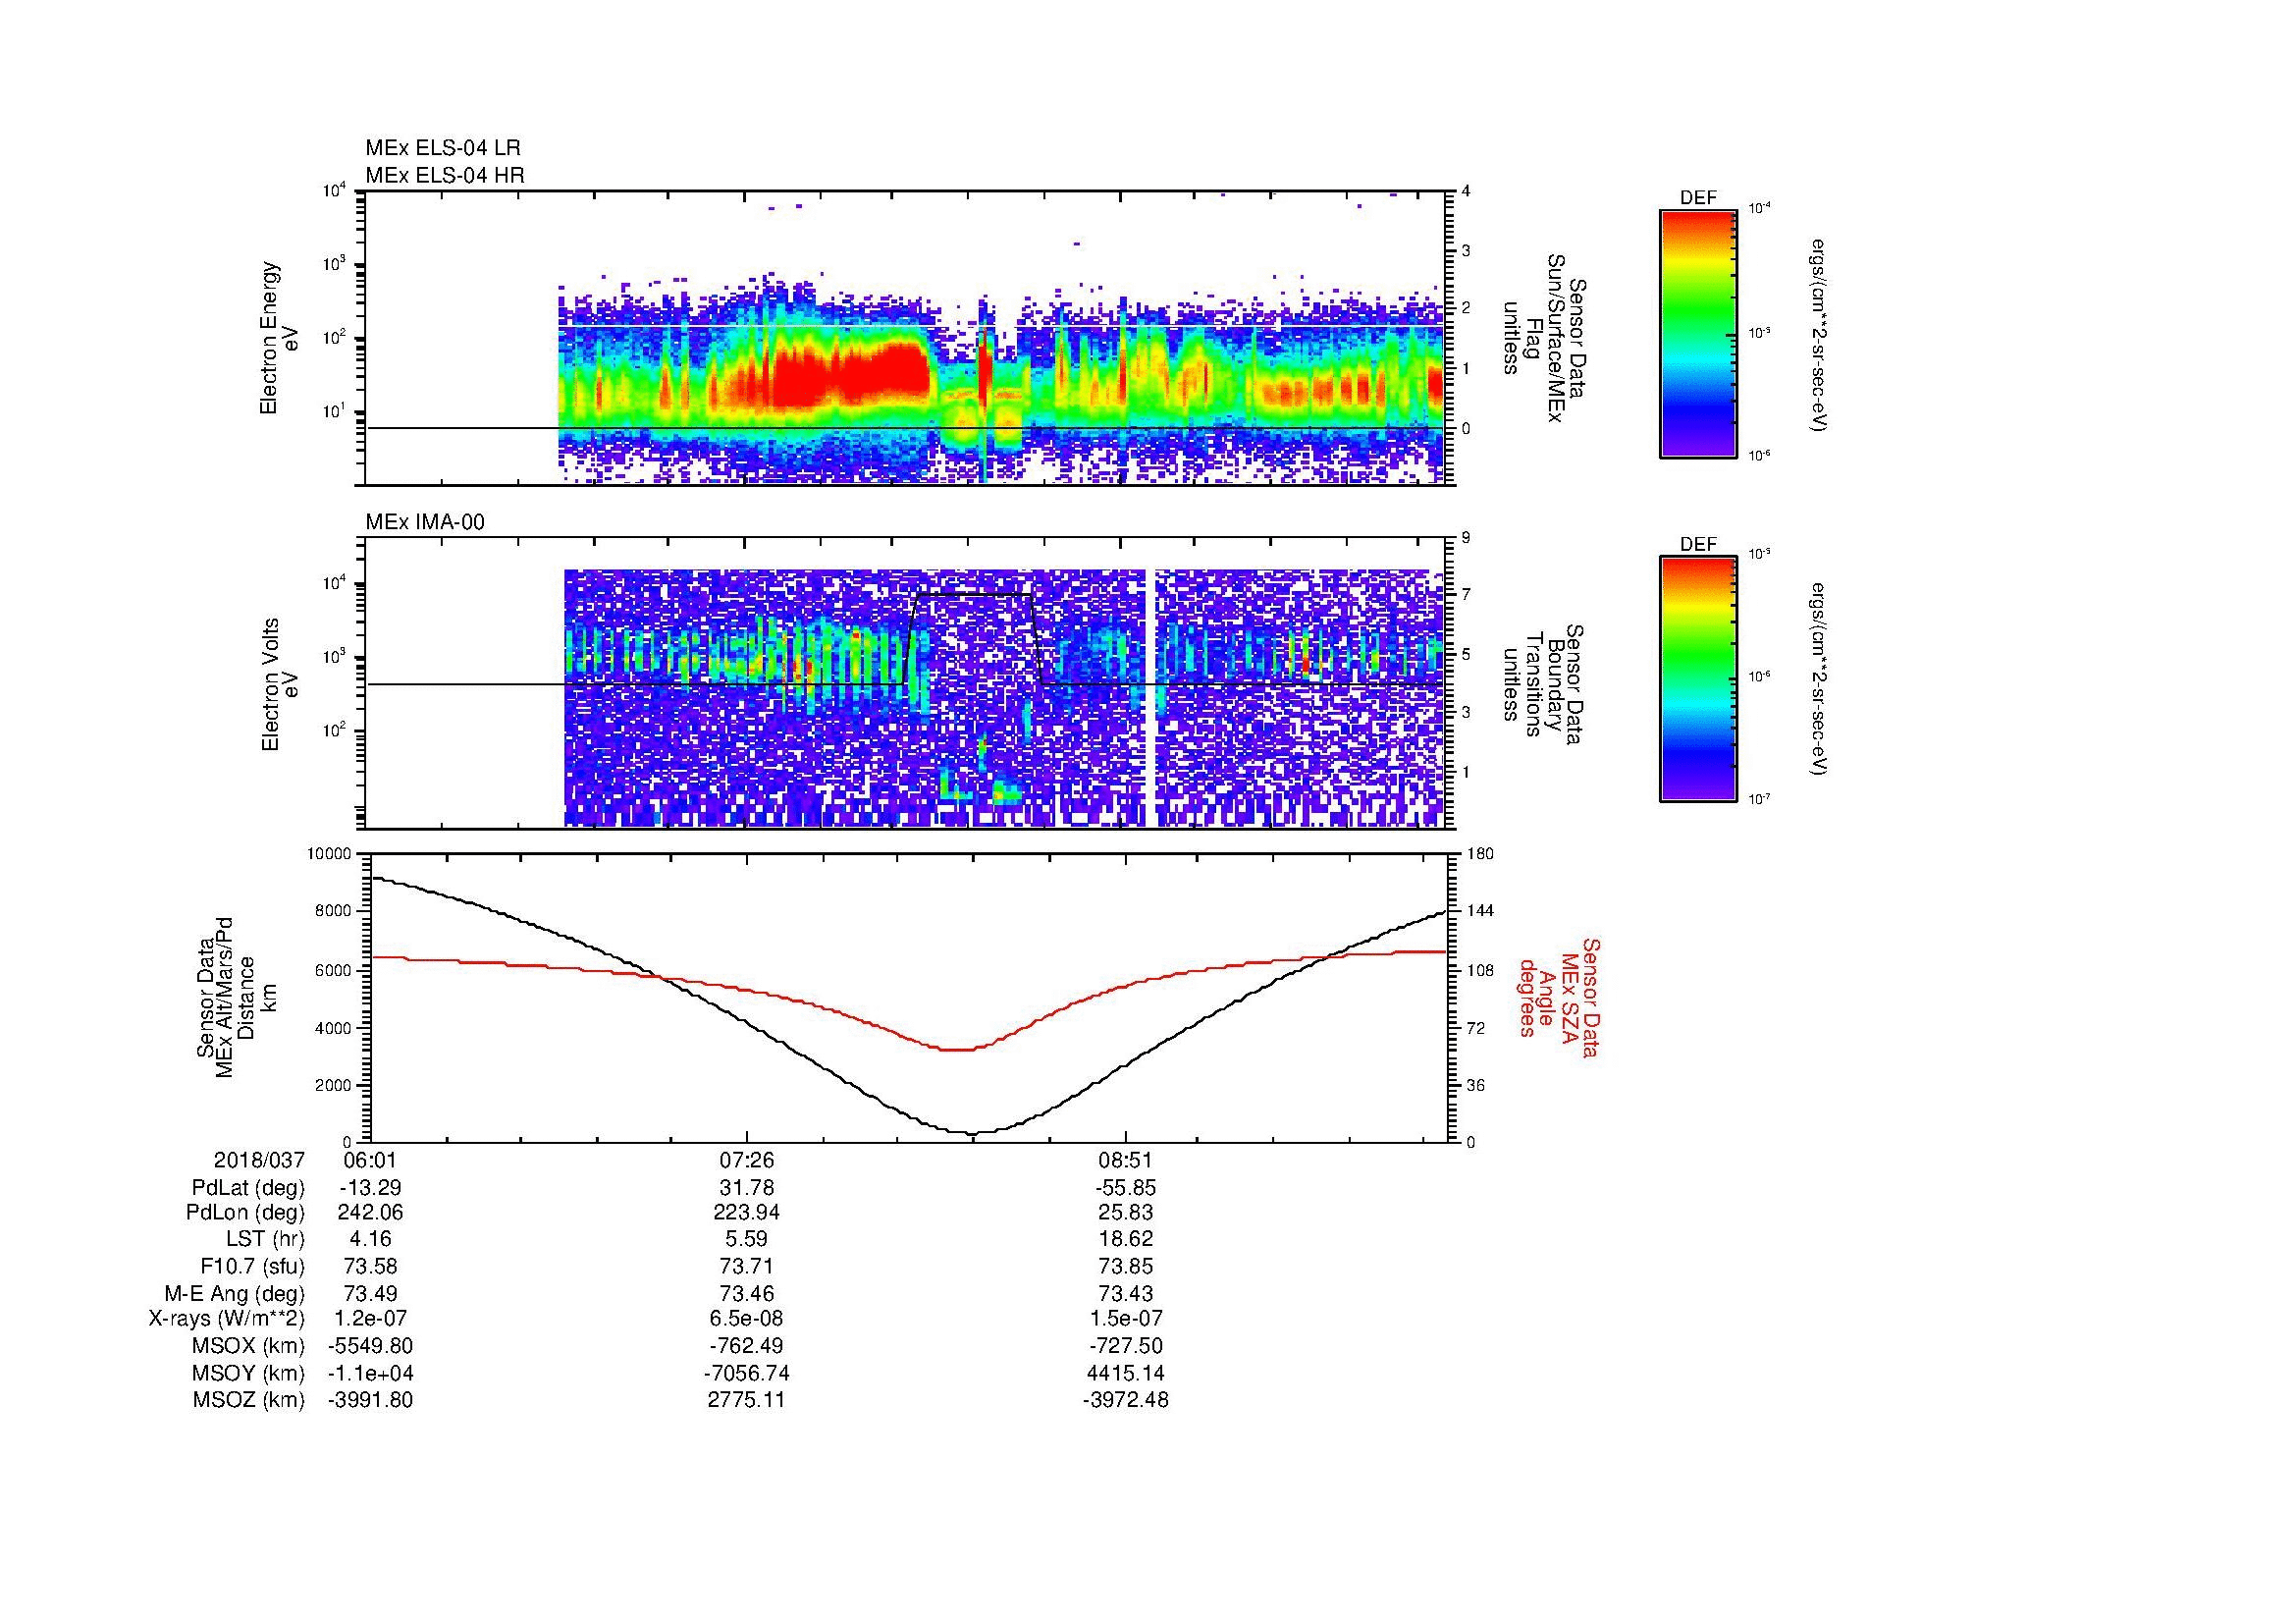Click the MSOX value -5549.80
The width and height of the screenshot is (2296, 1623).
[x=370, y=1346]
